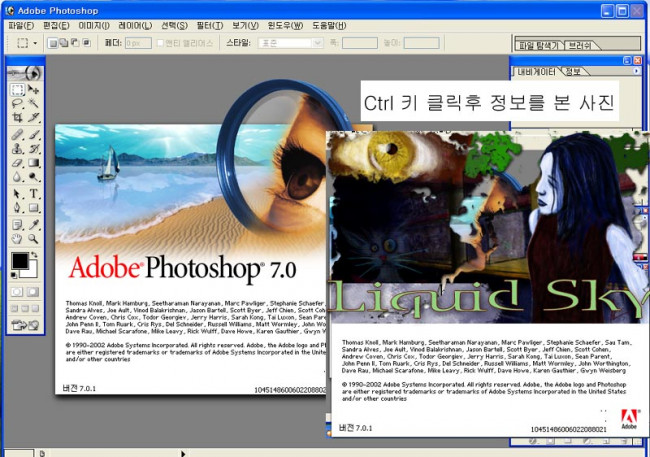Swap foreground and background colors
This screenshot has height=457, width=650.
tap(36, 256)
